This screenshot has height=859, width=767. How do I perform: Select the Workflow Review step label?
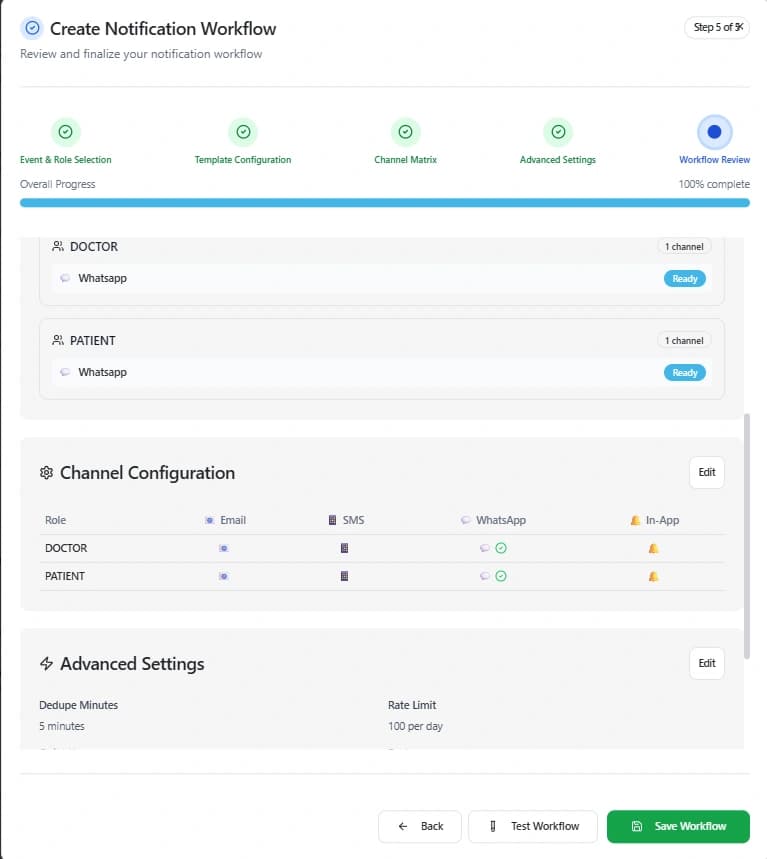714,159
